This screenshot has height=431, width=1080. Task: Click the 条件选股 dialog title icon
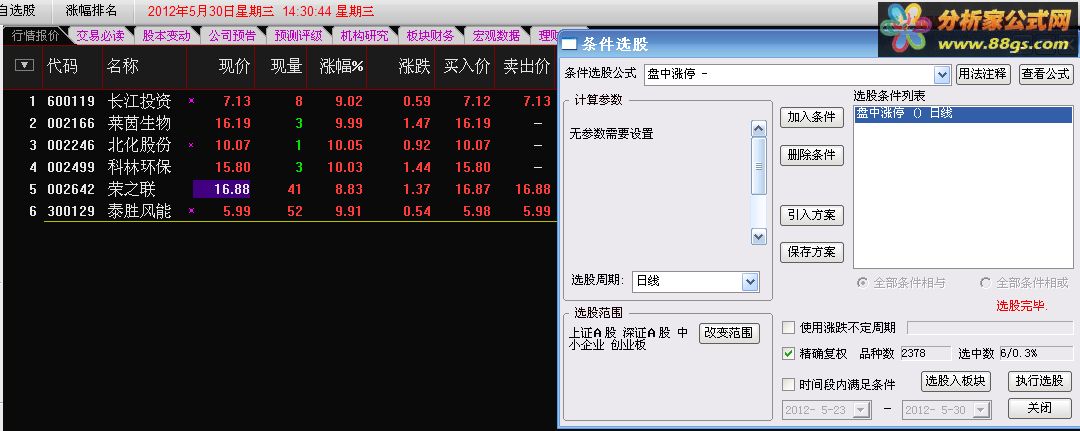569,45
